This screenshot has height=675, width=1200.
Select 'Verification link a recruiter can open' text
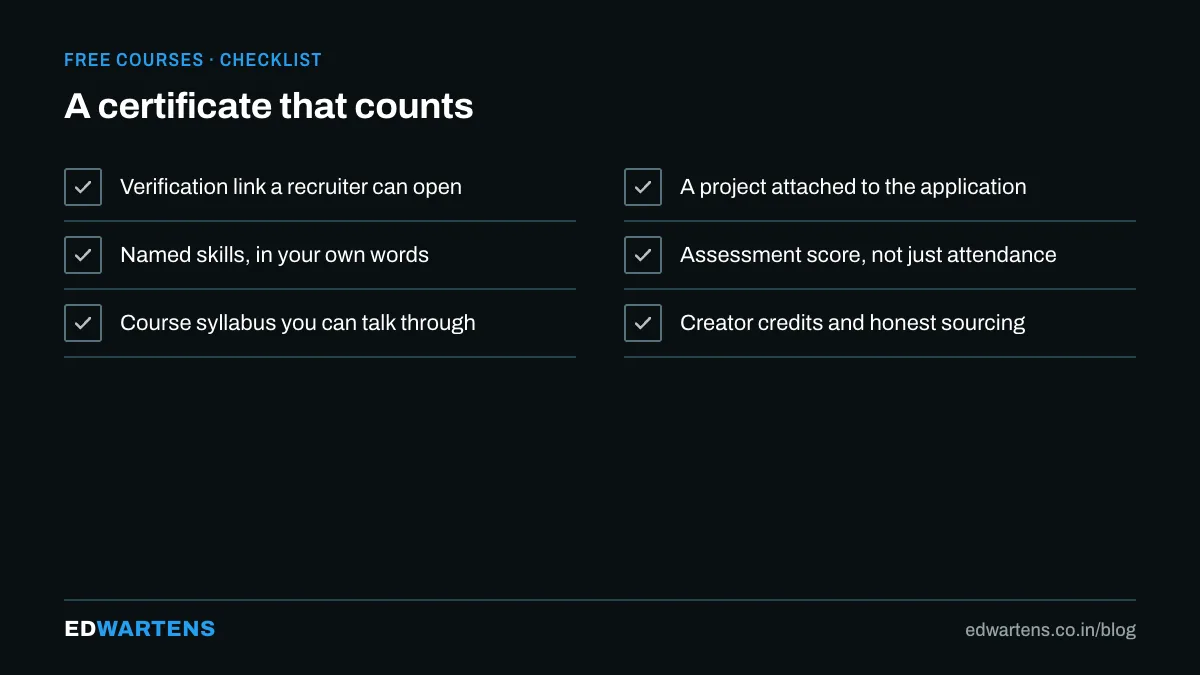coord(291,187)
